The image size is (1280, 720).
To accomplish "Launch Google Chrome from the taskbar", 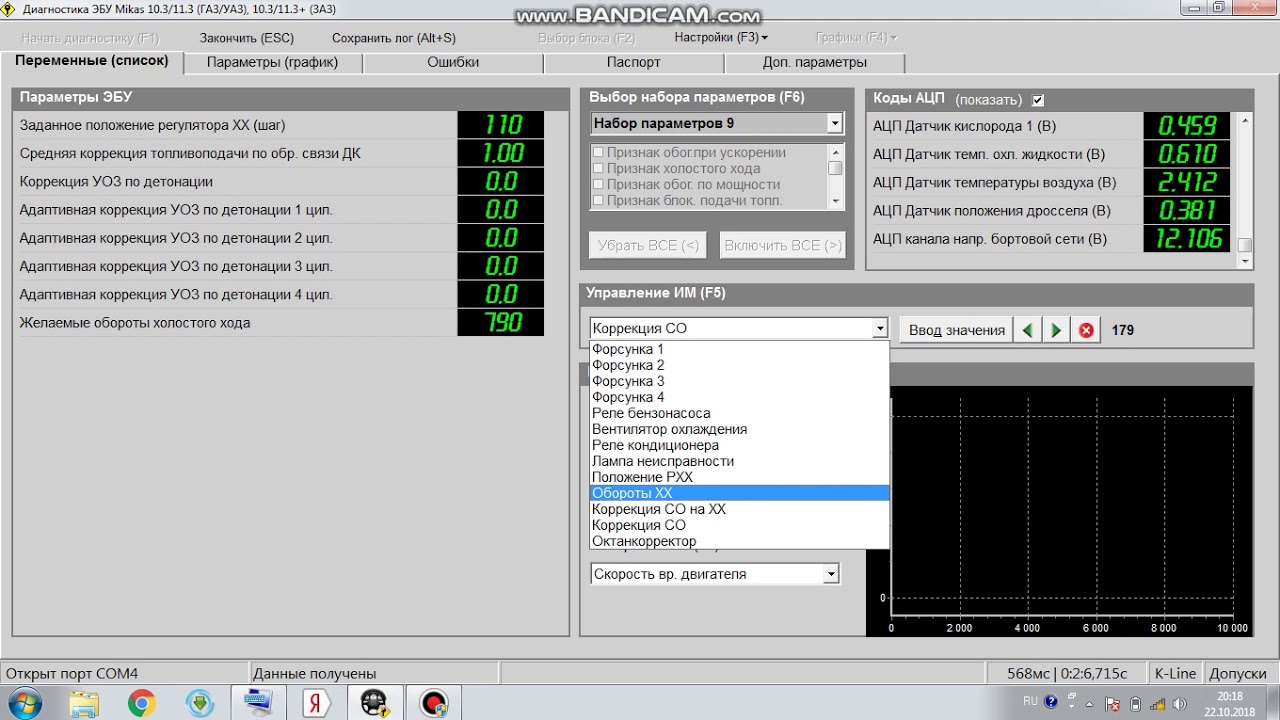I will pyautogui.click(x=142, y=703).
